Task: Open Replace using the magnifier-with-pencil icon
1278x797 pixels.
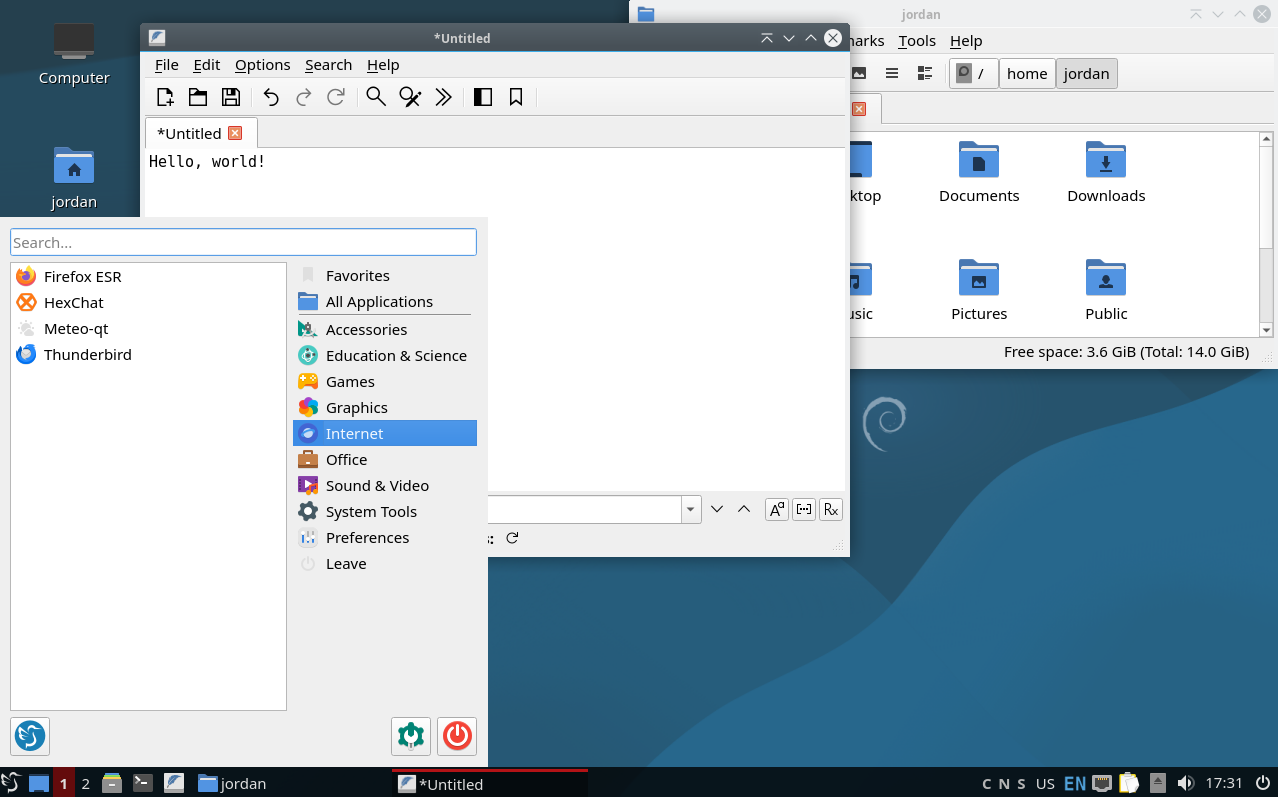Action: pos(410,97)
